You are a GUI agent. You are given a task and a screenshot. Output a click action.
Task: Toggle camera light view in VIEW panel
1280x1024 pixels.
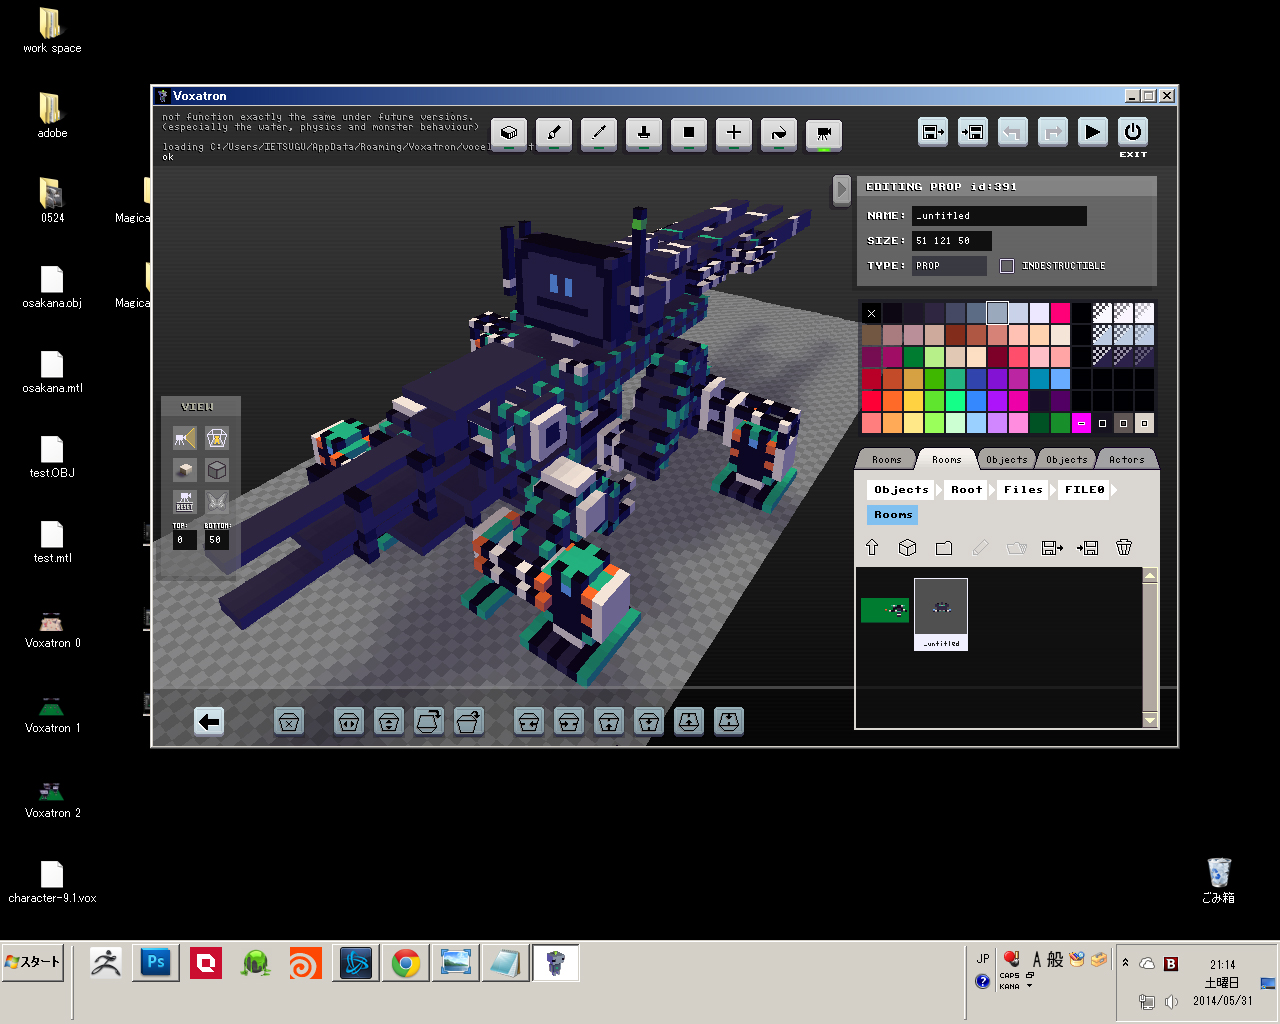(x=185, y=438)
